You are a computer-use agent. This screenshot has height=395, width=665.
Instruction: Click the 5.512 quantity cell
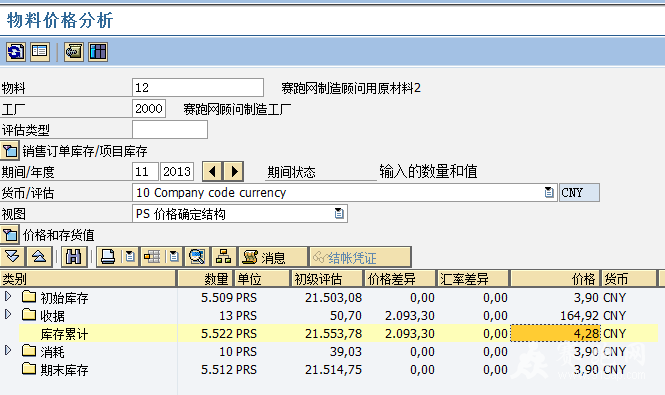click(217, 370)
